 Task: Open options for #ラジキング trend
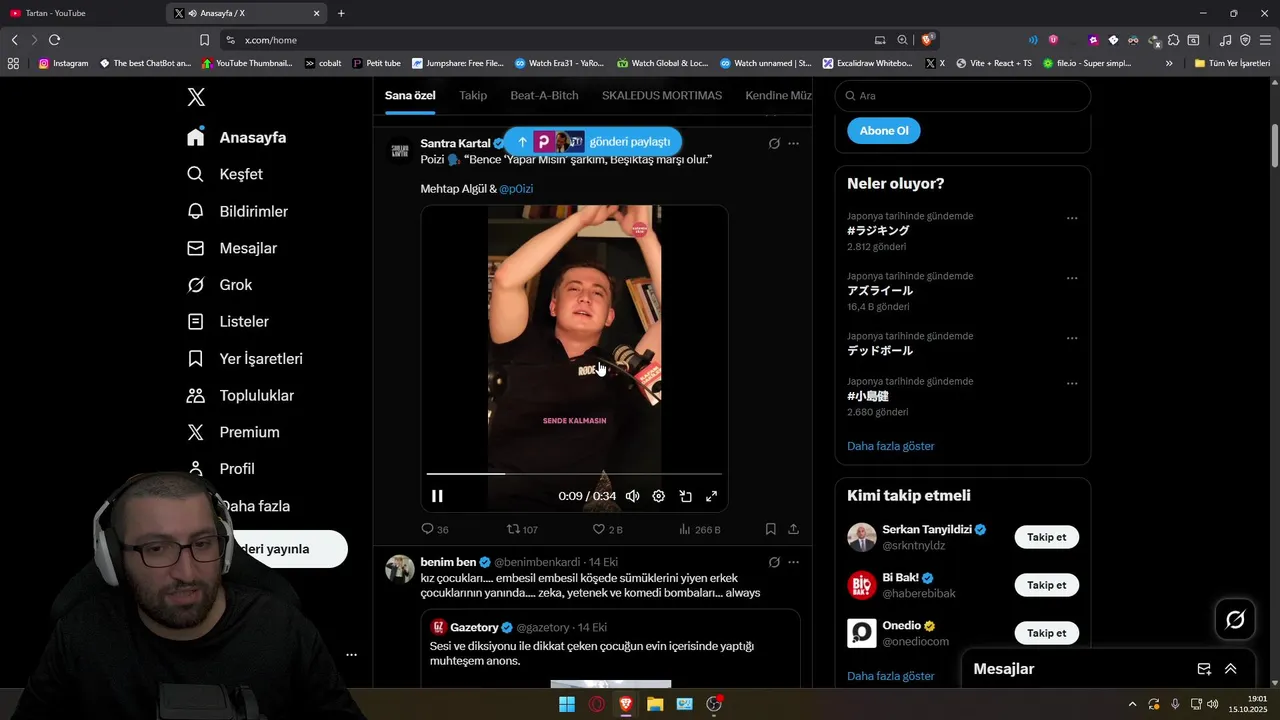pyautogui.click(x=1072, y=218)
